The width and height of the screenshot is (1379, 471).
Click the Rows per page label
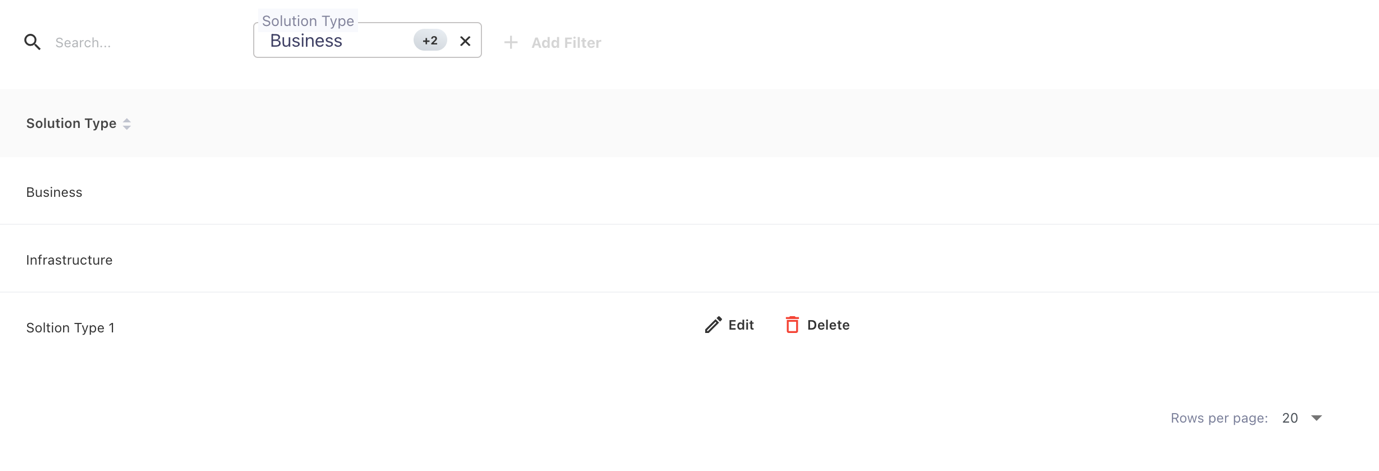[1219, 418]
